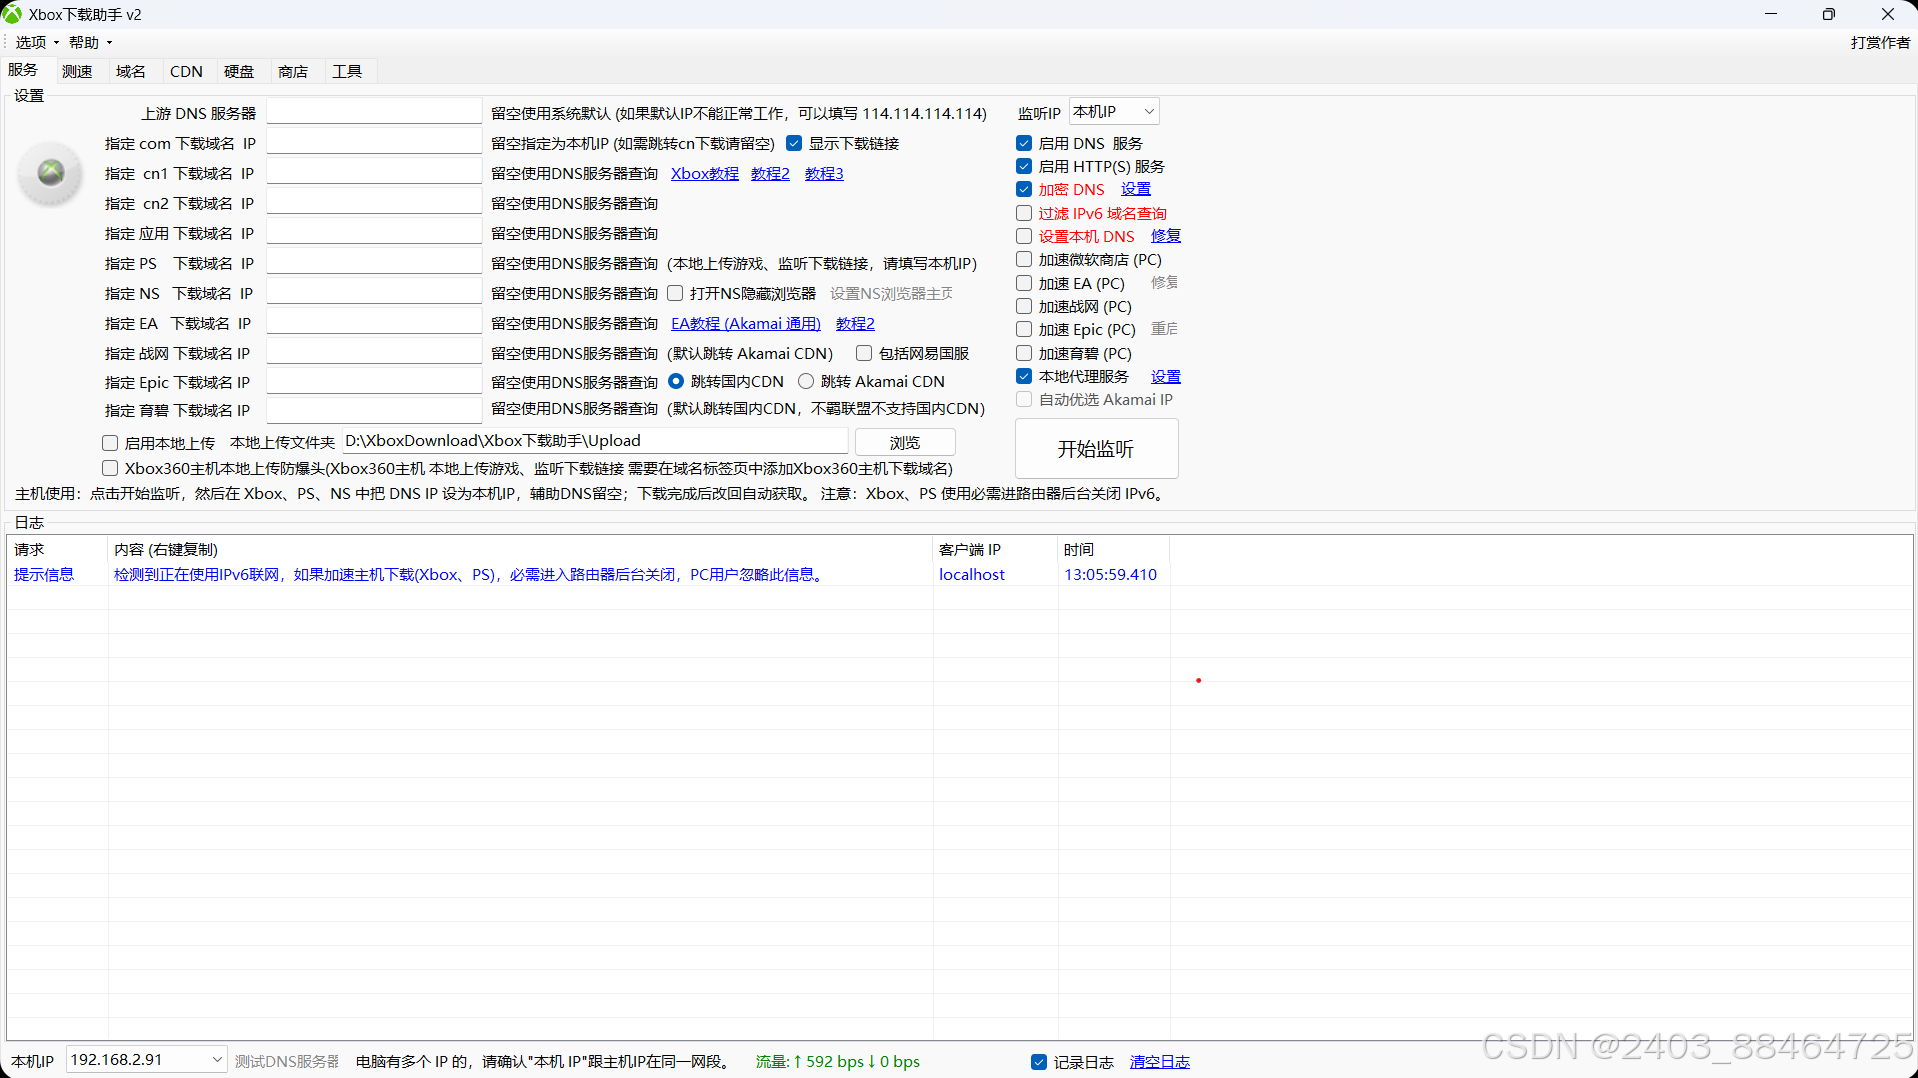Image resolution: width=1918 pixels, height=1078 pixels.
Task: Click the Xbox logo icon in settings
Action: pos(50,173)
